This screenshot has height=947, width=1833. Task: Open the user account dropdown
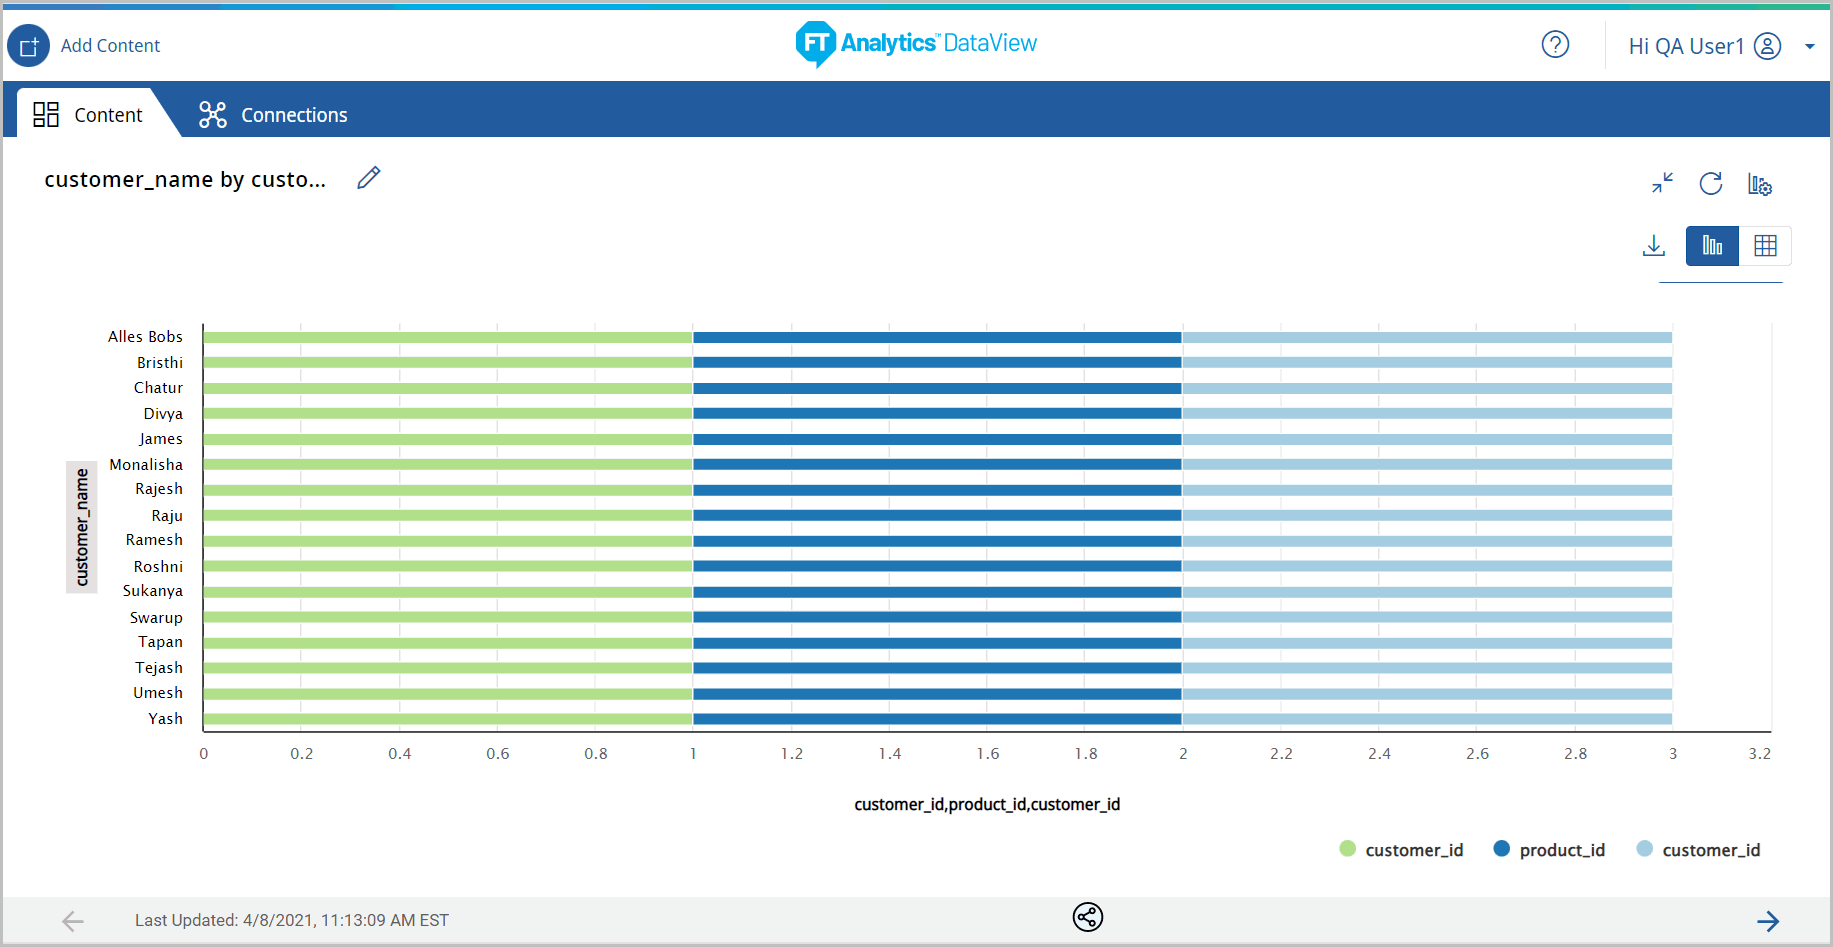coord(1810,45)
